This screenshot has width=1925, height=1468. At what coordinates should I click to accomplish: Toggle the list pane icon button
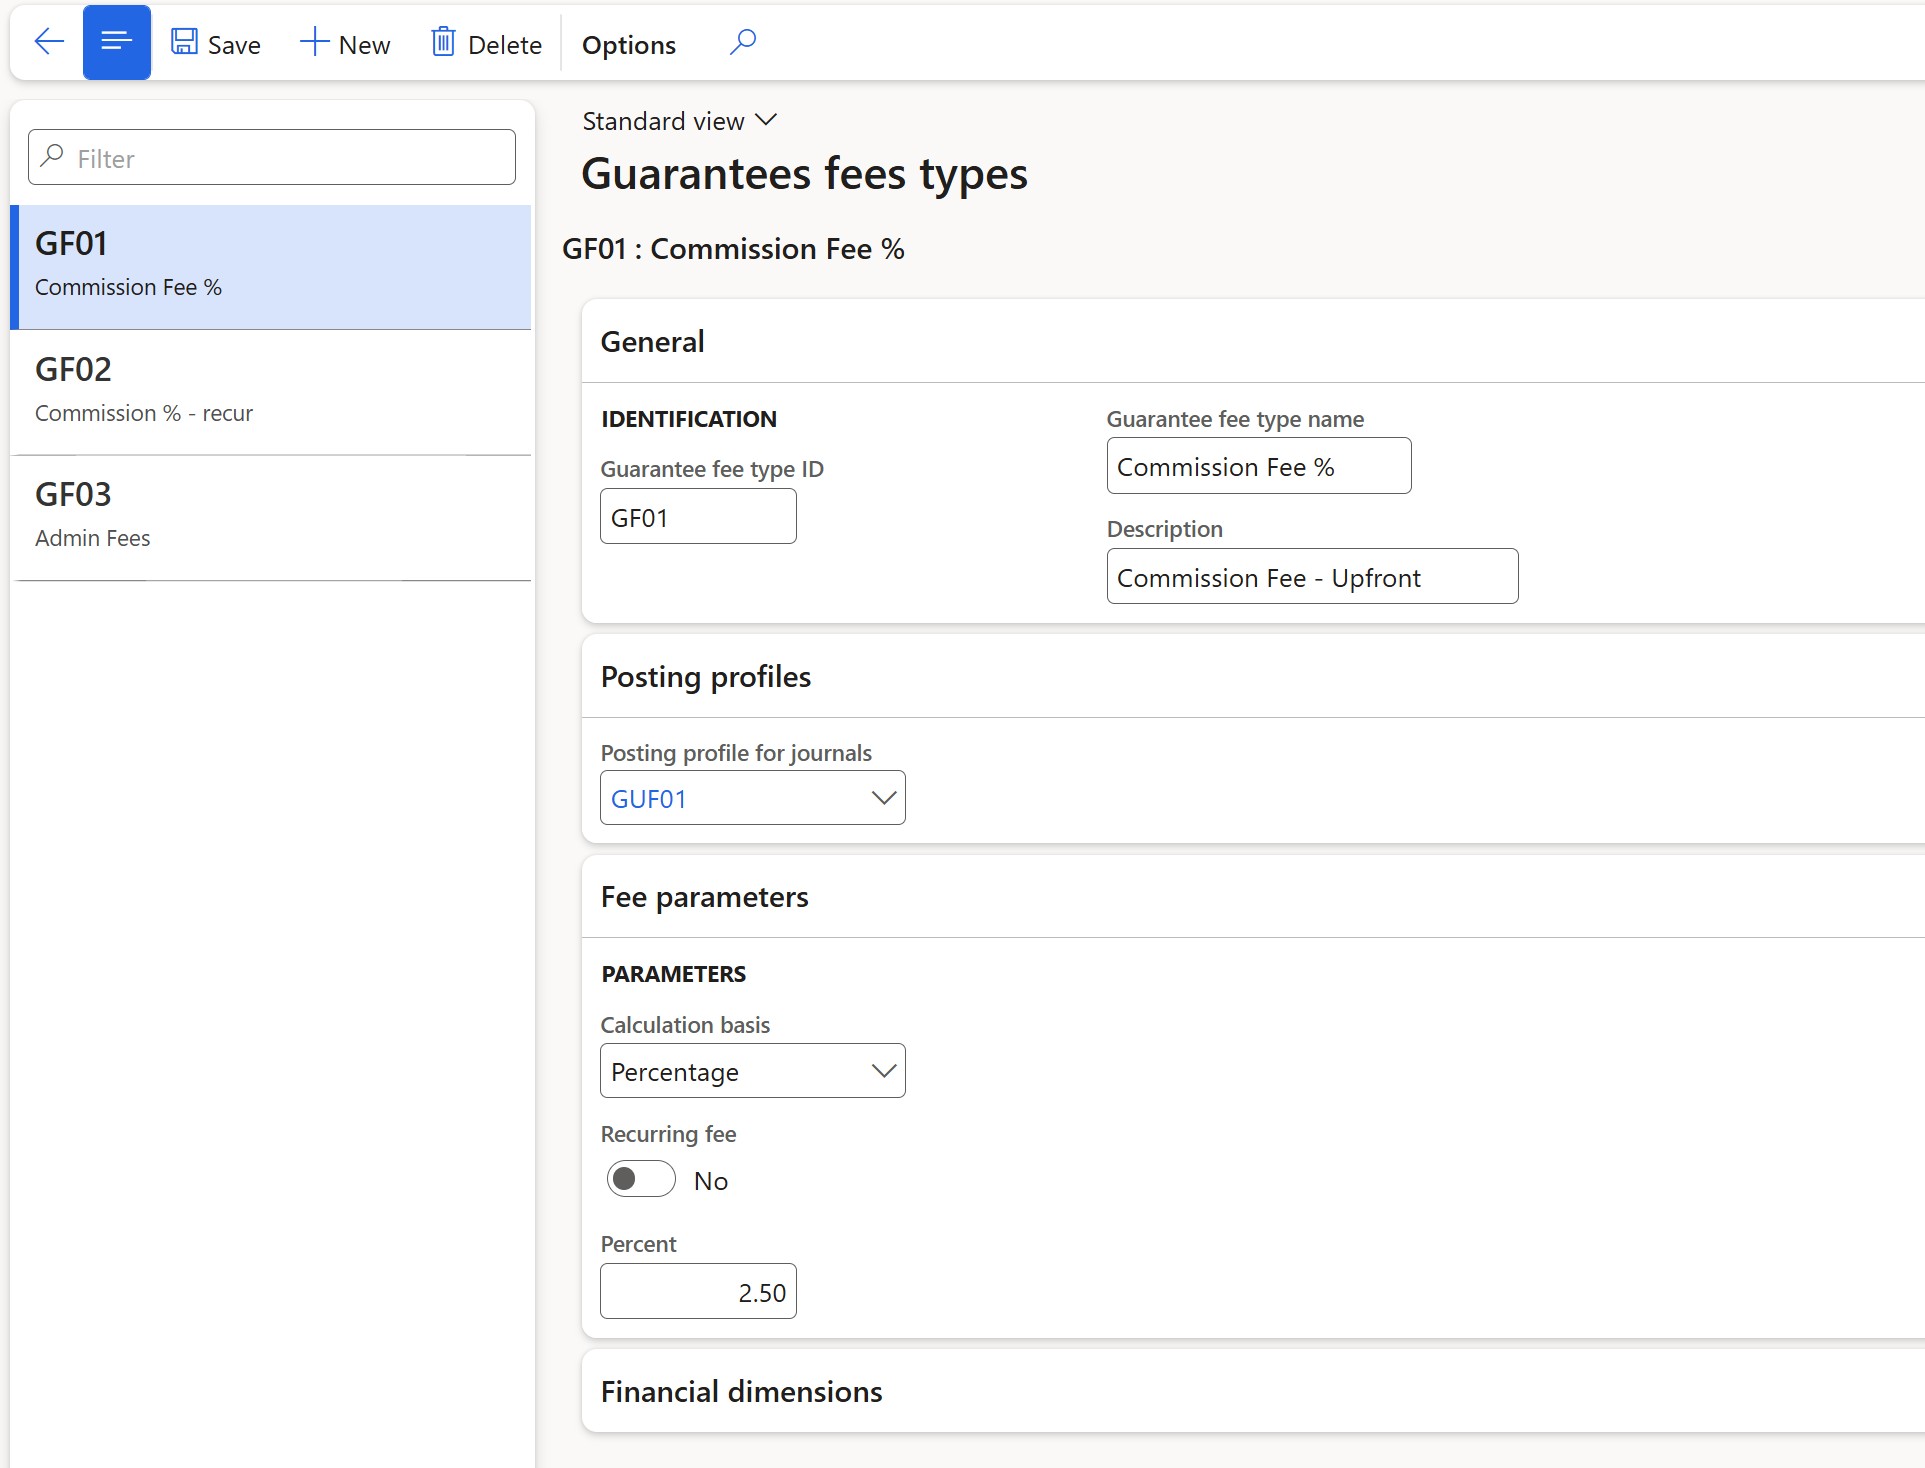tap(117, 42)
